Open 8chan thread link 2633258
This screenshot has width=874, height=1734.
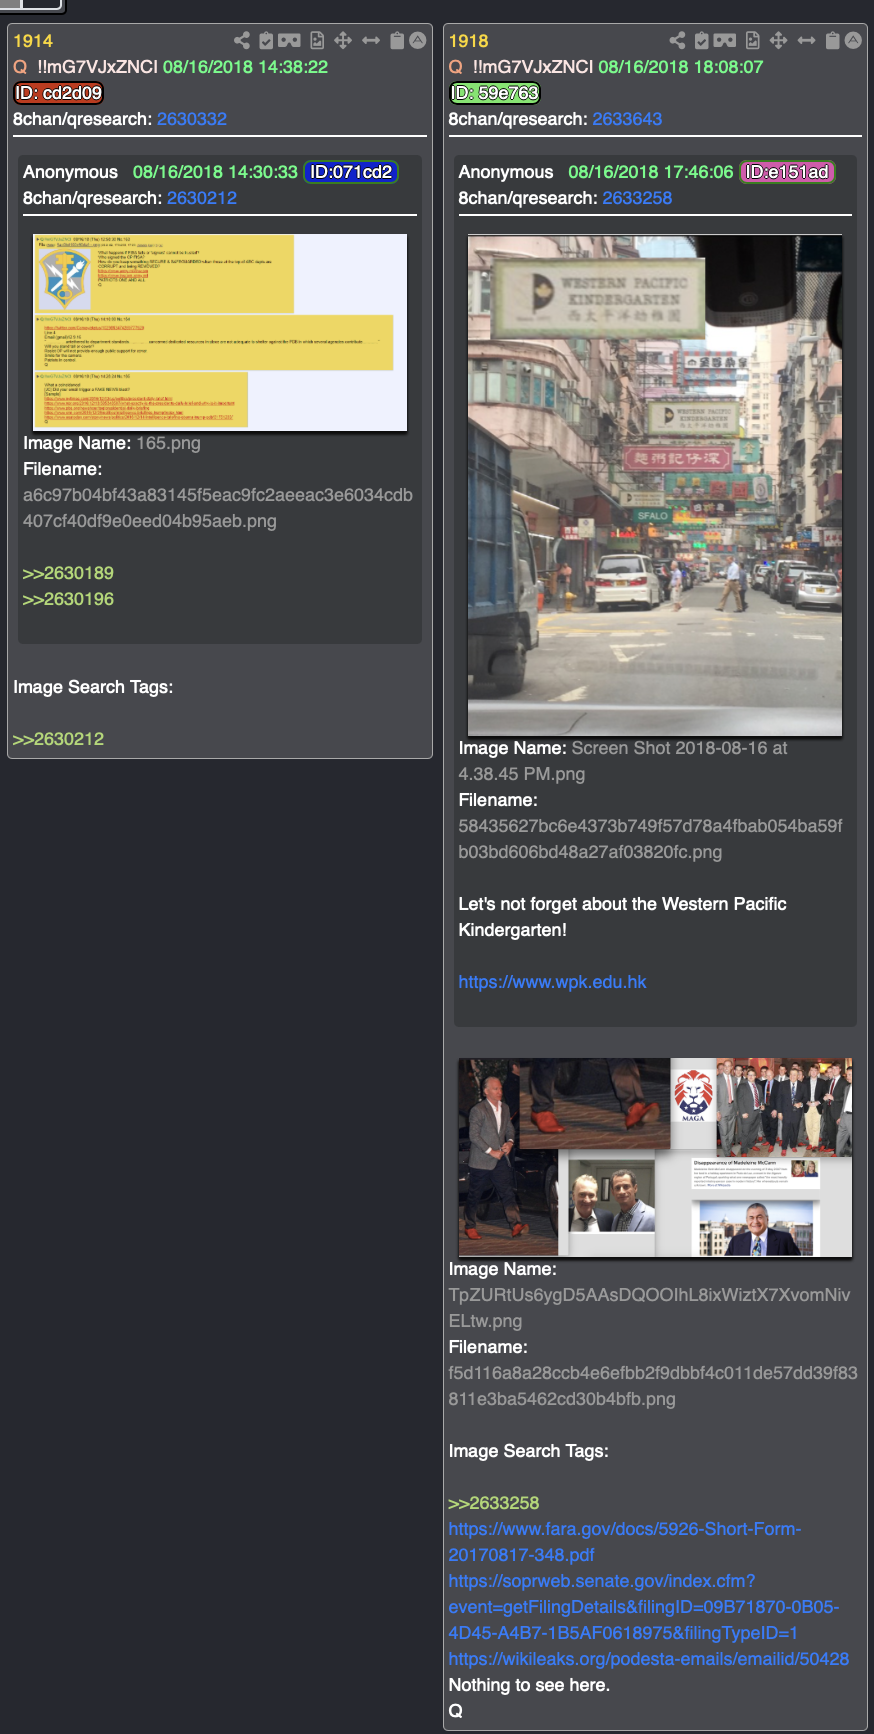[637, 198]
